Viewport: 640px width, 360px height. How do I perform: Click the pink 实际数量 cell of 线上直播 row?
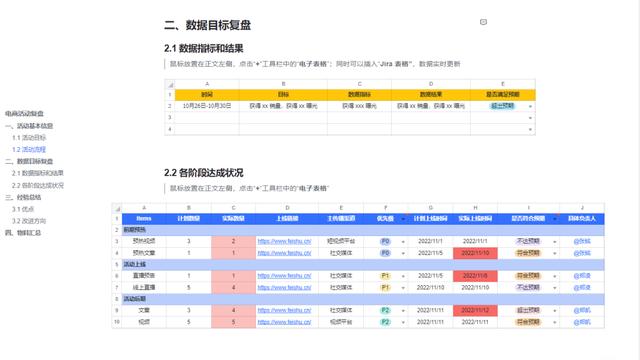[x=233, y=288]
